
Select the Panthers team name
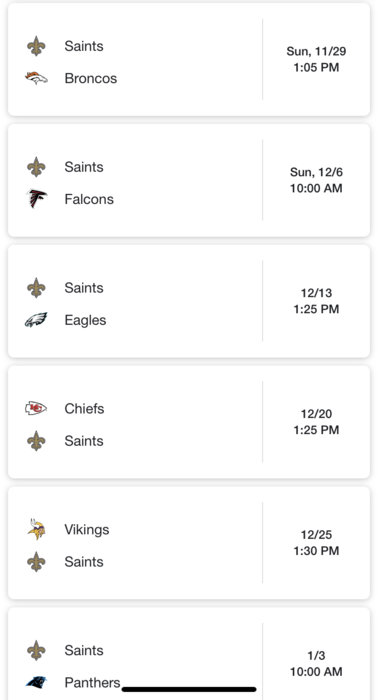(92, 683)
